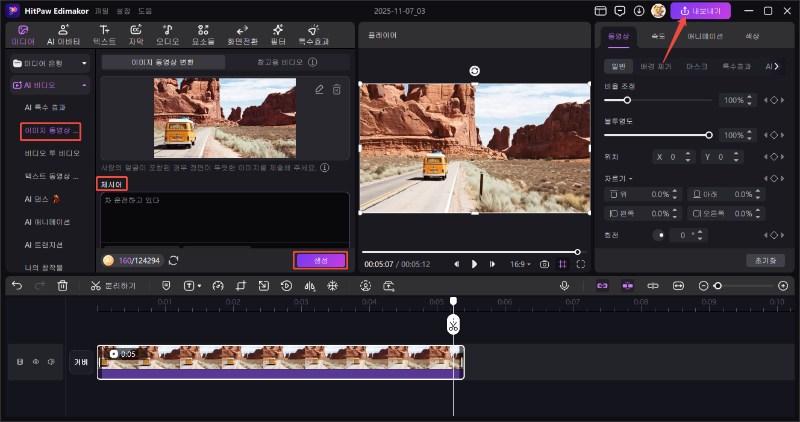Select the AI special effects item
Viewport: 800px width, 422px height.
tap(45, 108)
